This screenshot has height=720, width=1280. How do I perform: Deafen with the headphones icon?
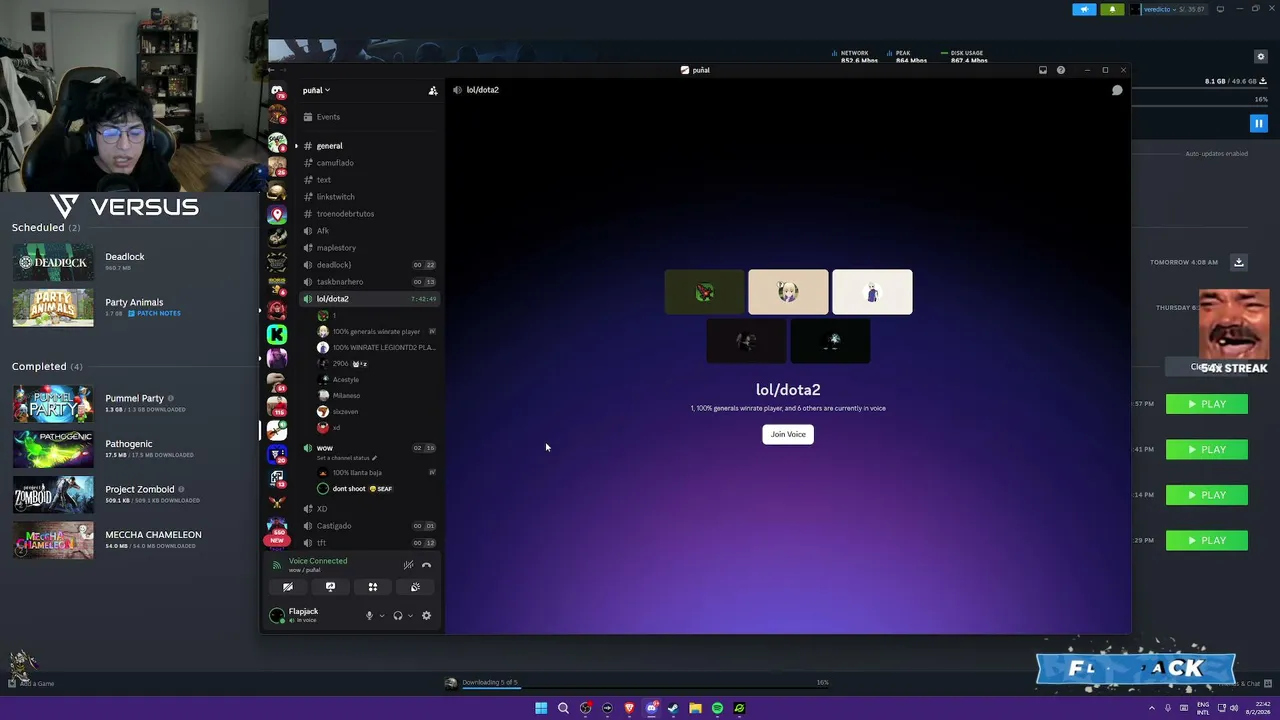click(398, 615)
